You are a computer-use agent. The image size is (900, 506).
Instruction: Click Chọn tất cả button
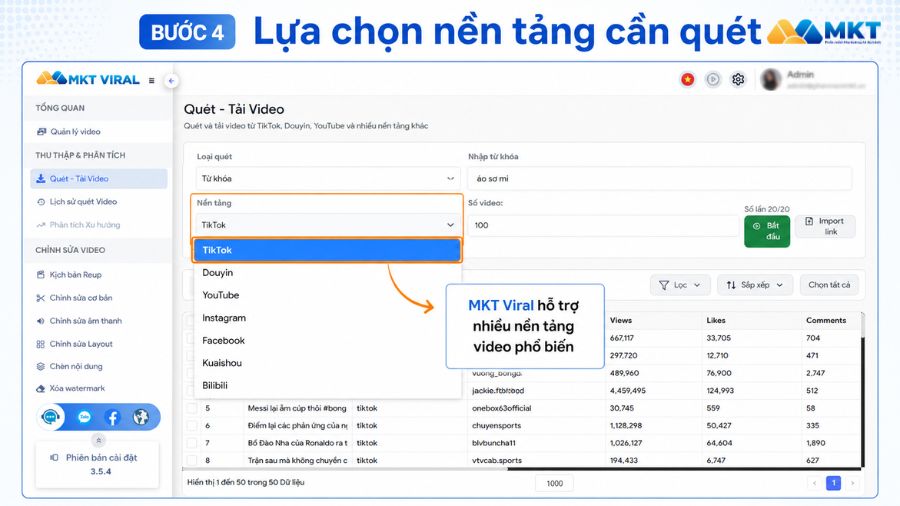click(x=829, y=285)
